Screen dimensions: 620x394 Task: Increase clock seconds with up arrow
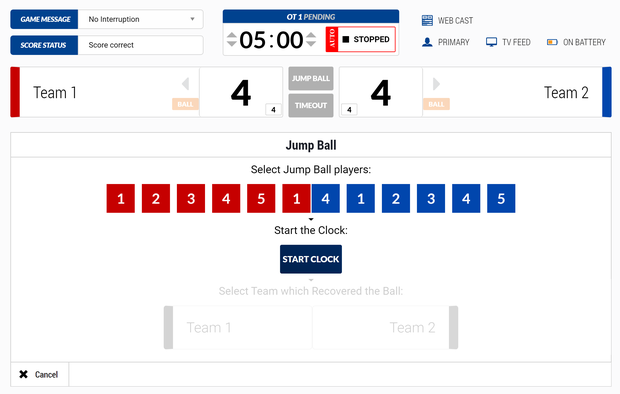click(x=311, y=35)
